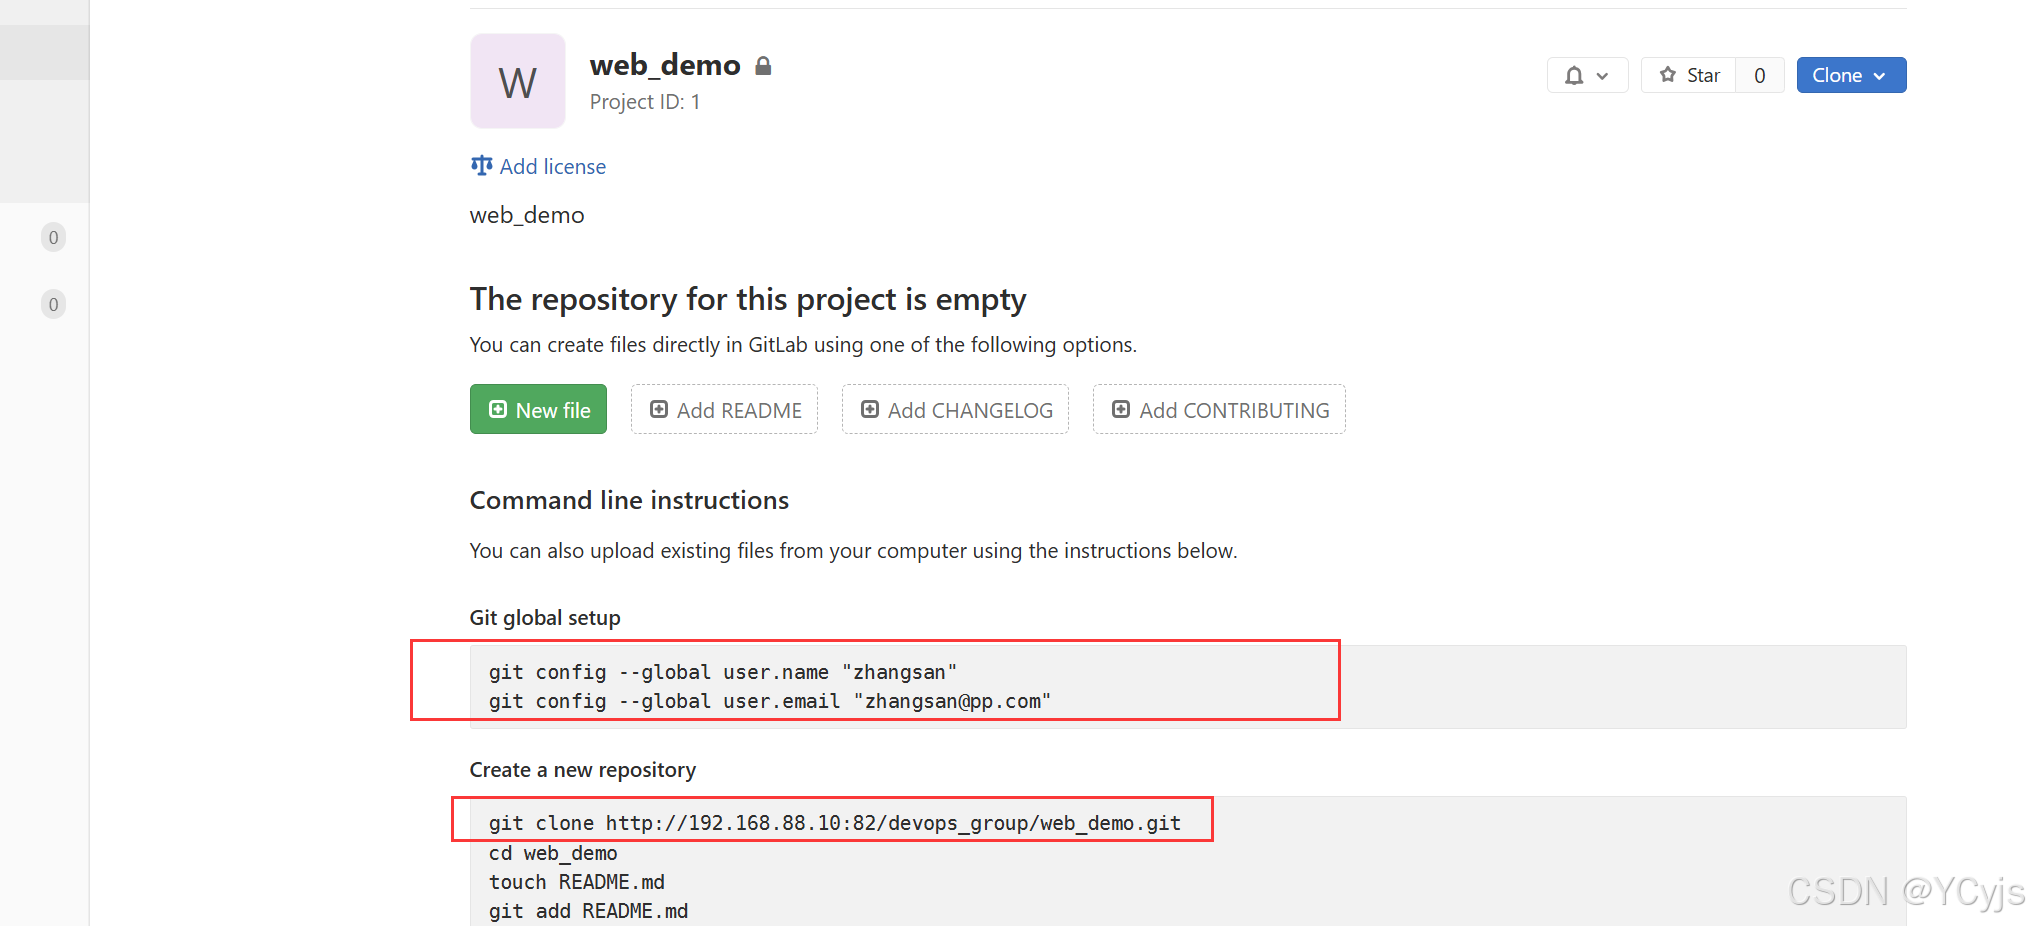Open the notification bell dropdown
This screenshot has width=2030, height=926.
point(1587,75)
